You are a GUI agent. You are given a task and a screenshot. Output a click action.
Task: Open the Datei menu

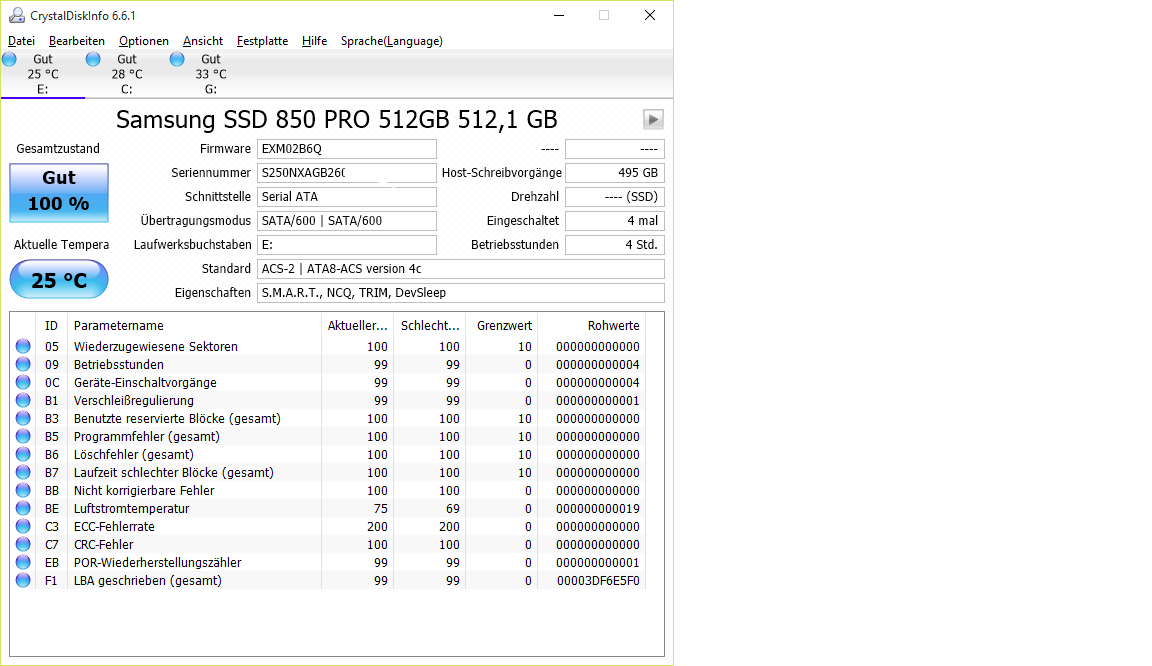pyautogui.click(x=21, y=41)
